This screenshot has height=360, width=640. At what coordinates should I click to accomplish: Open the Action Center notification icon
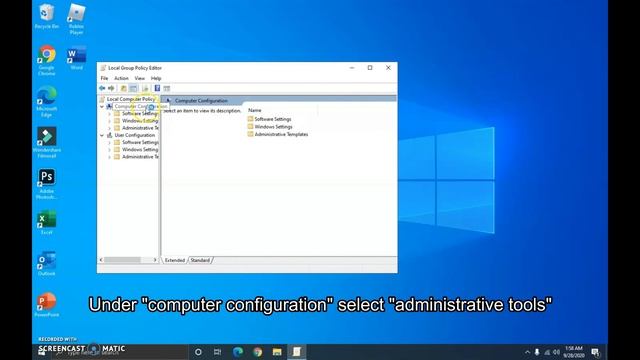point(595,352)
